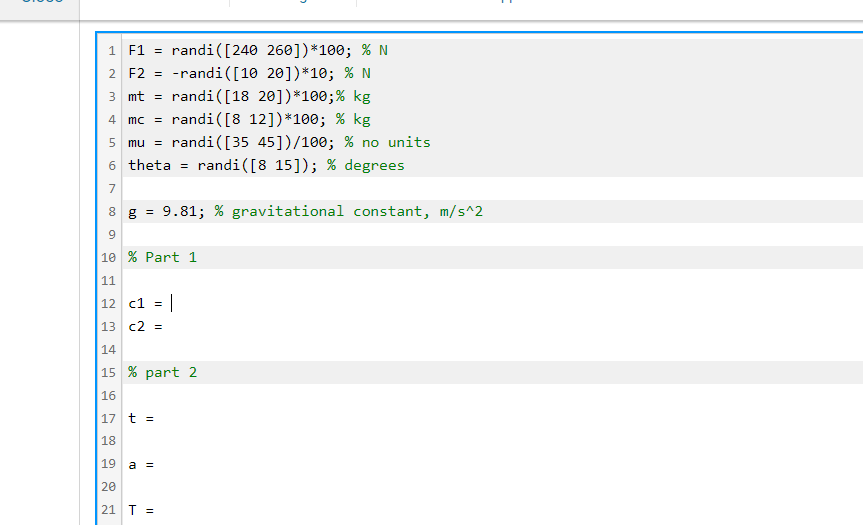Click the mu = randi([35 45])/100 line
863x525 pixels.
[279, 143]
